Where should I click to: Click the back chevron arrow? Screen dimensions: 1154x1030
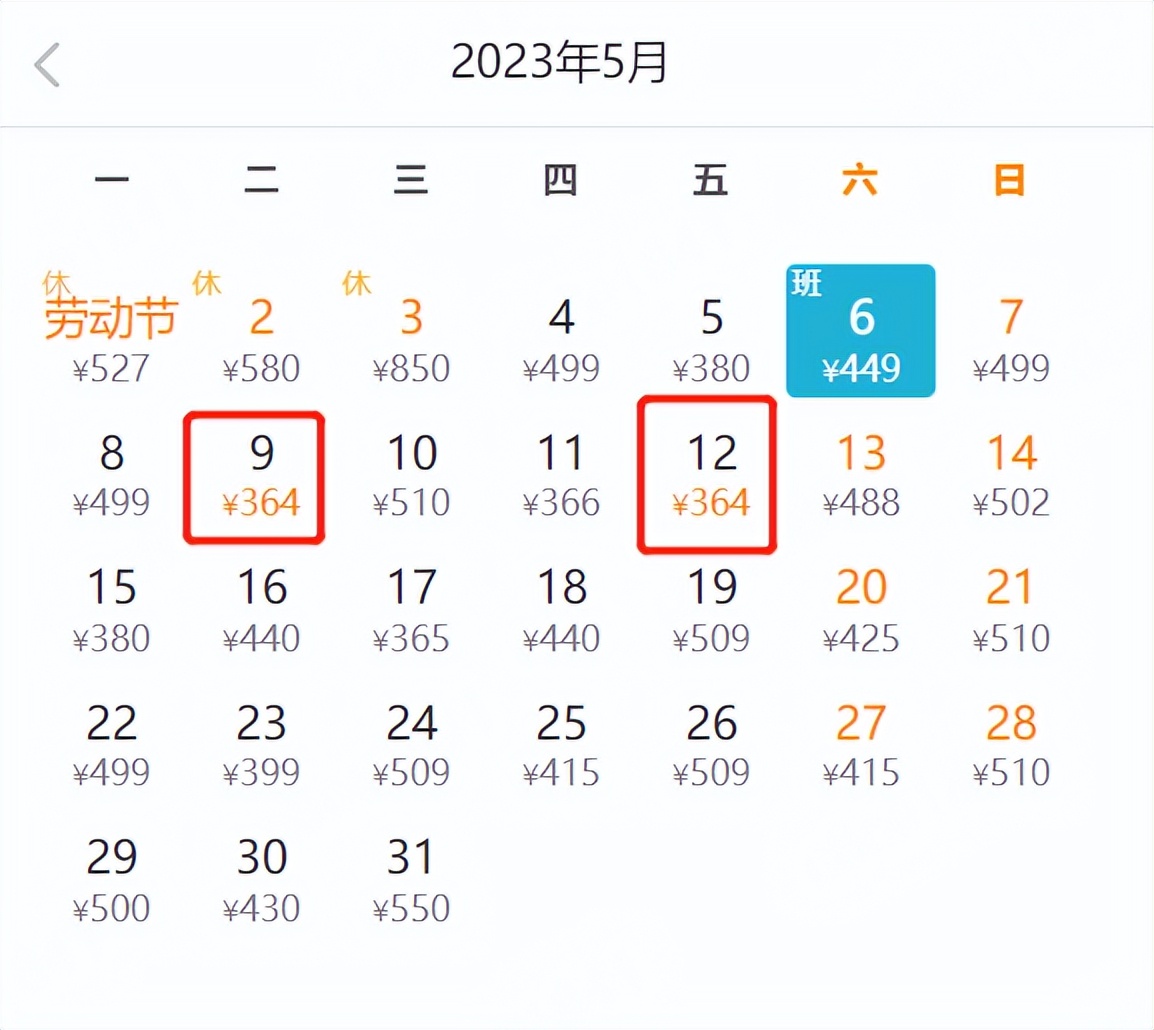coord(46,62)
